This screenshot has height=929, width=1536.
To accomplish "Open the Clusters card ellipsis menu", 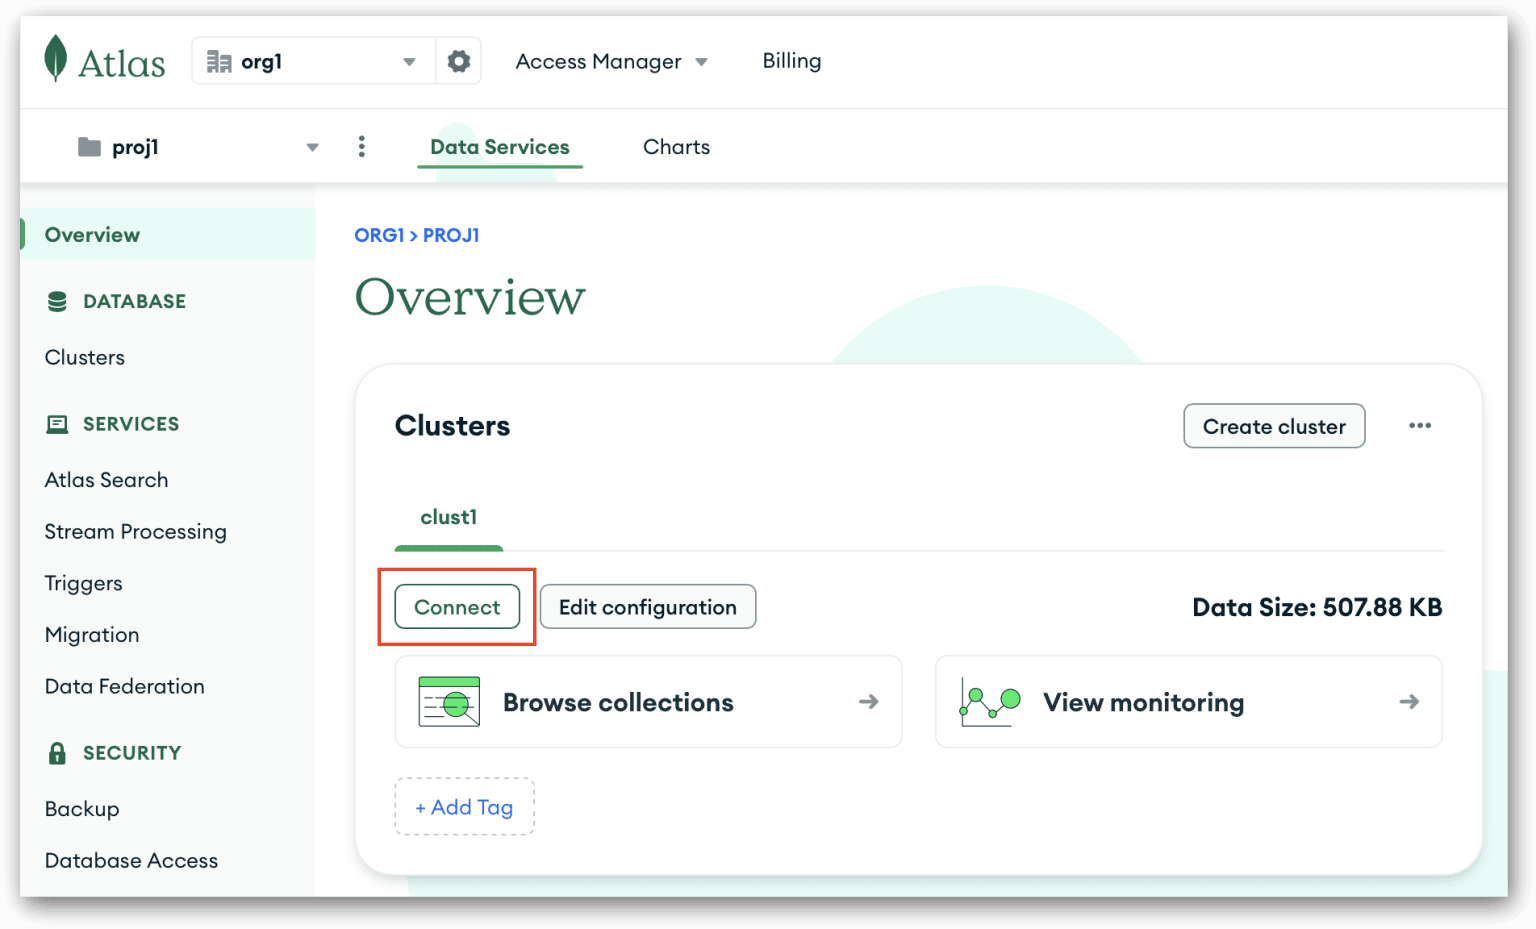I will [x=1420, y=425].
